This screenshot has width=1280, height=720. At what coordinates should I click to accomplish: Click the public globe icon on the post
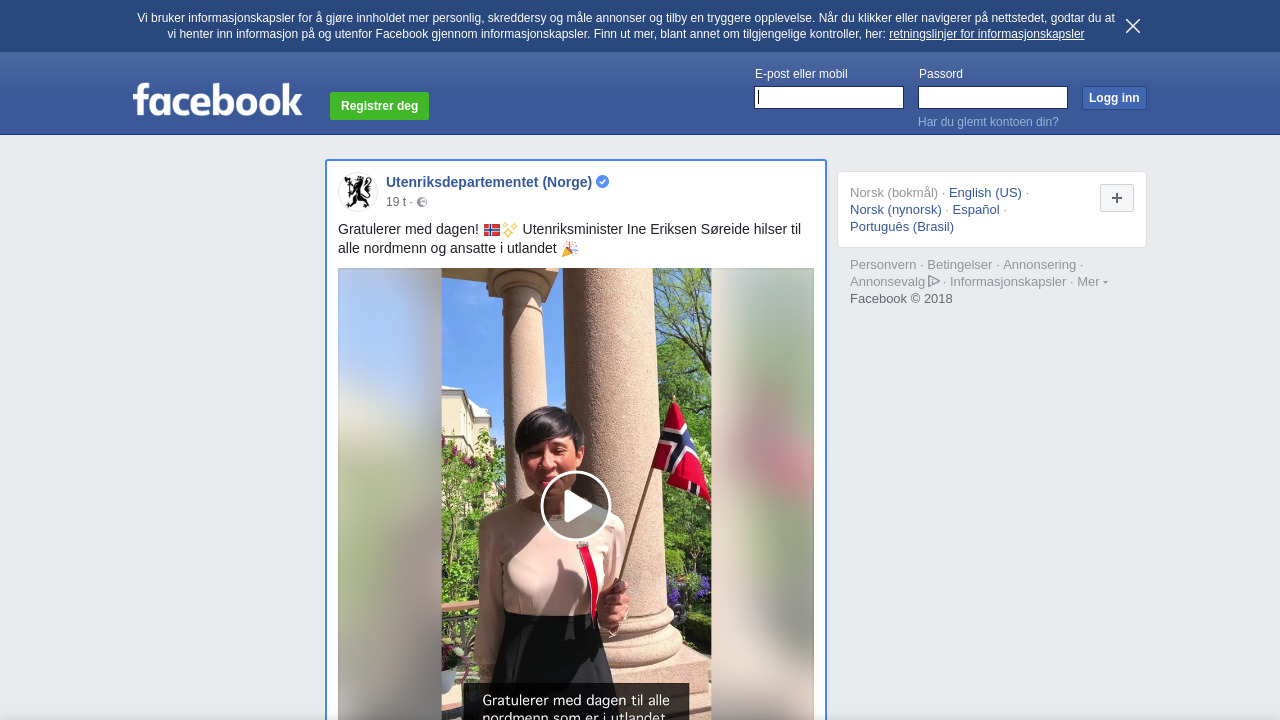point(422,202)
